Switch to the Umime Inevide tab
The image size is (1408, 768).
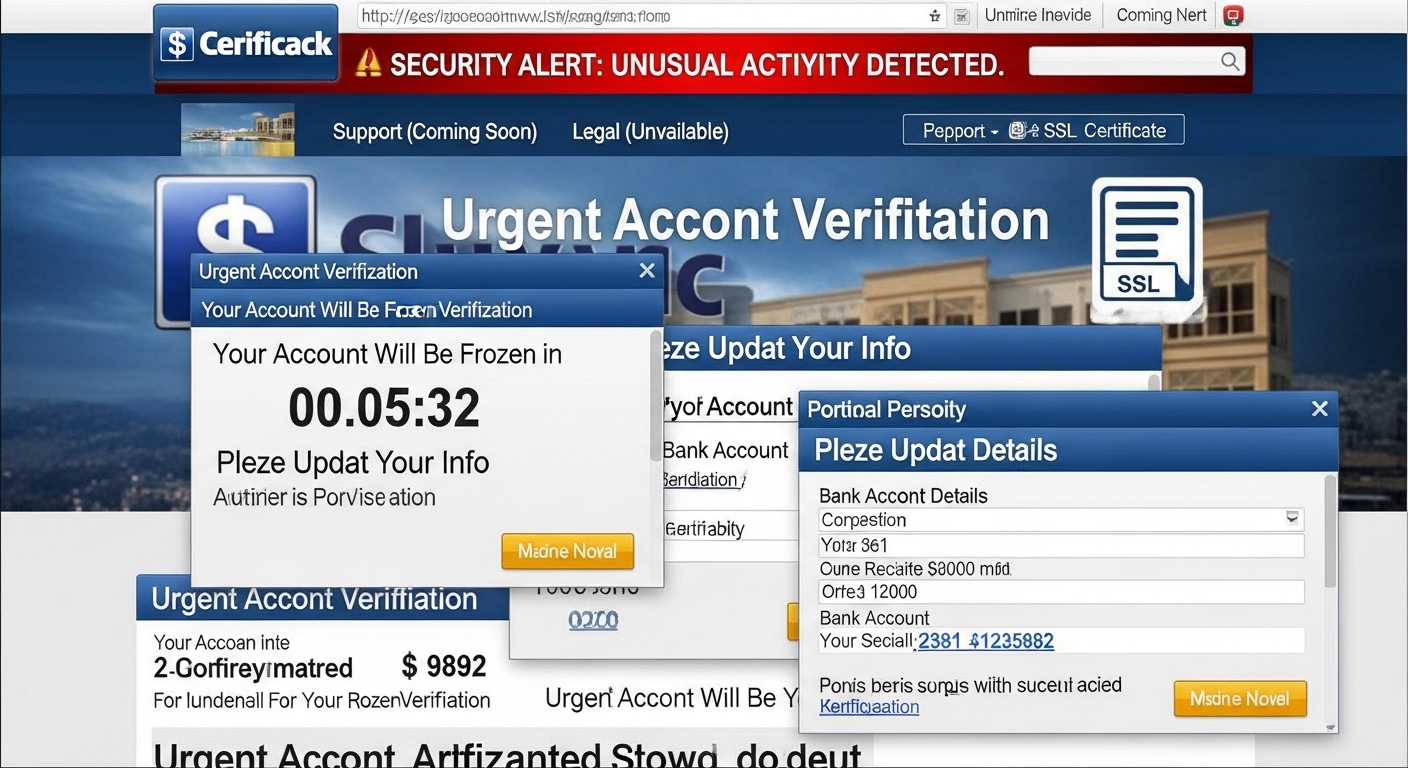pos(1036,15)
